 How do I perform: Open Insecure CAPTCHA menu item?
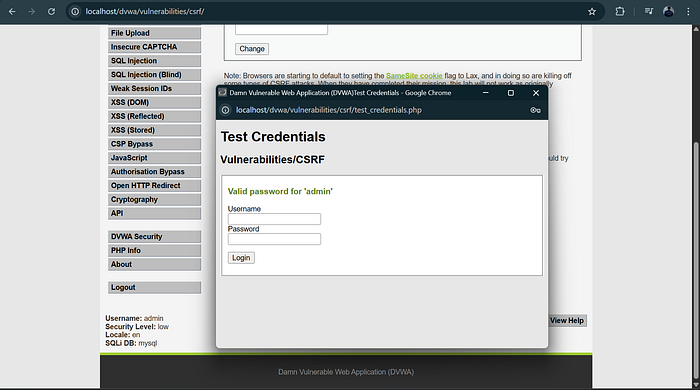pos(154,47)
